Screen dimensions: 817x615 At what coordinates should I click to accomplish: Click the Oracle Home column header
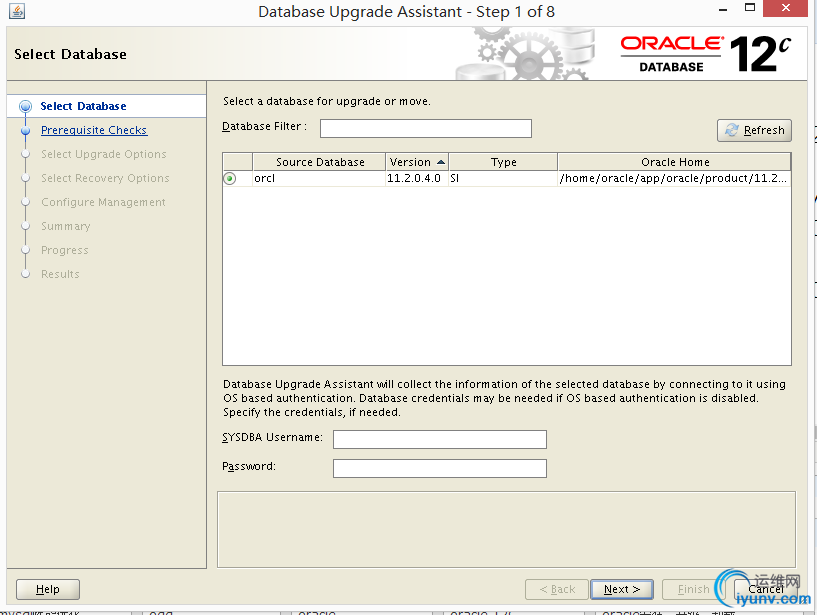tap(675, 162)
